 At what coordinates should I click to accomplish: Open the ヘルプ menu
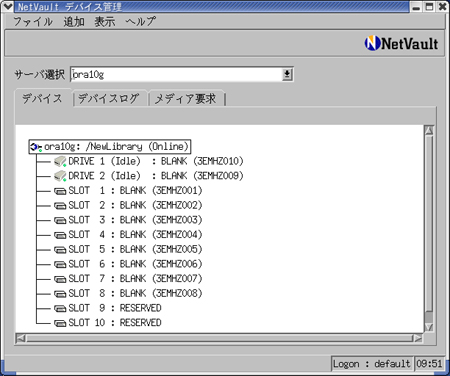pos(140,22)
